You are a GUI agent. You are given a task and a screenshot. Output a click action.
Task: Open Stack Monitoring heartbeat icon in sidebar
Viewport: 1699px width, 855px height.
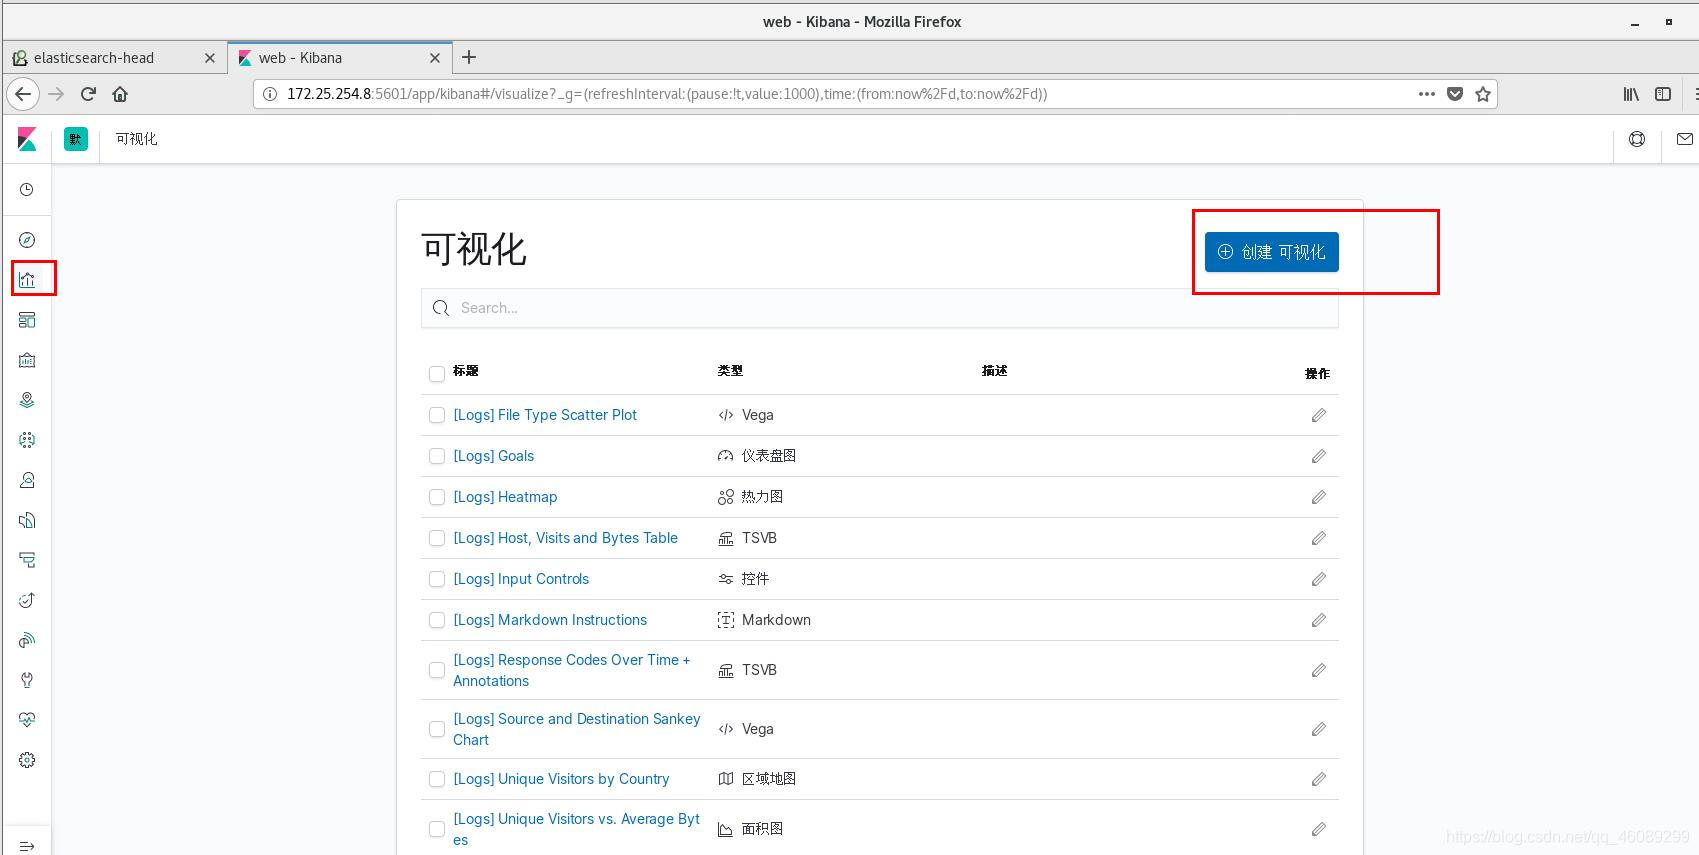27,720
